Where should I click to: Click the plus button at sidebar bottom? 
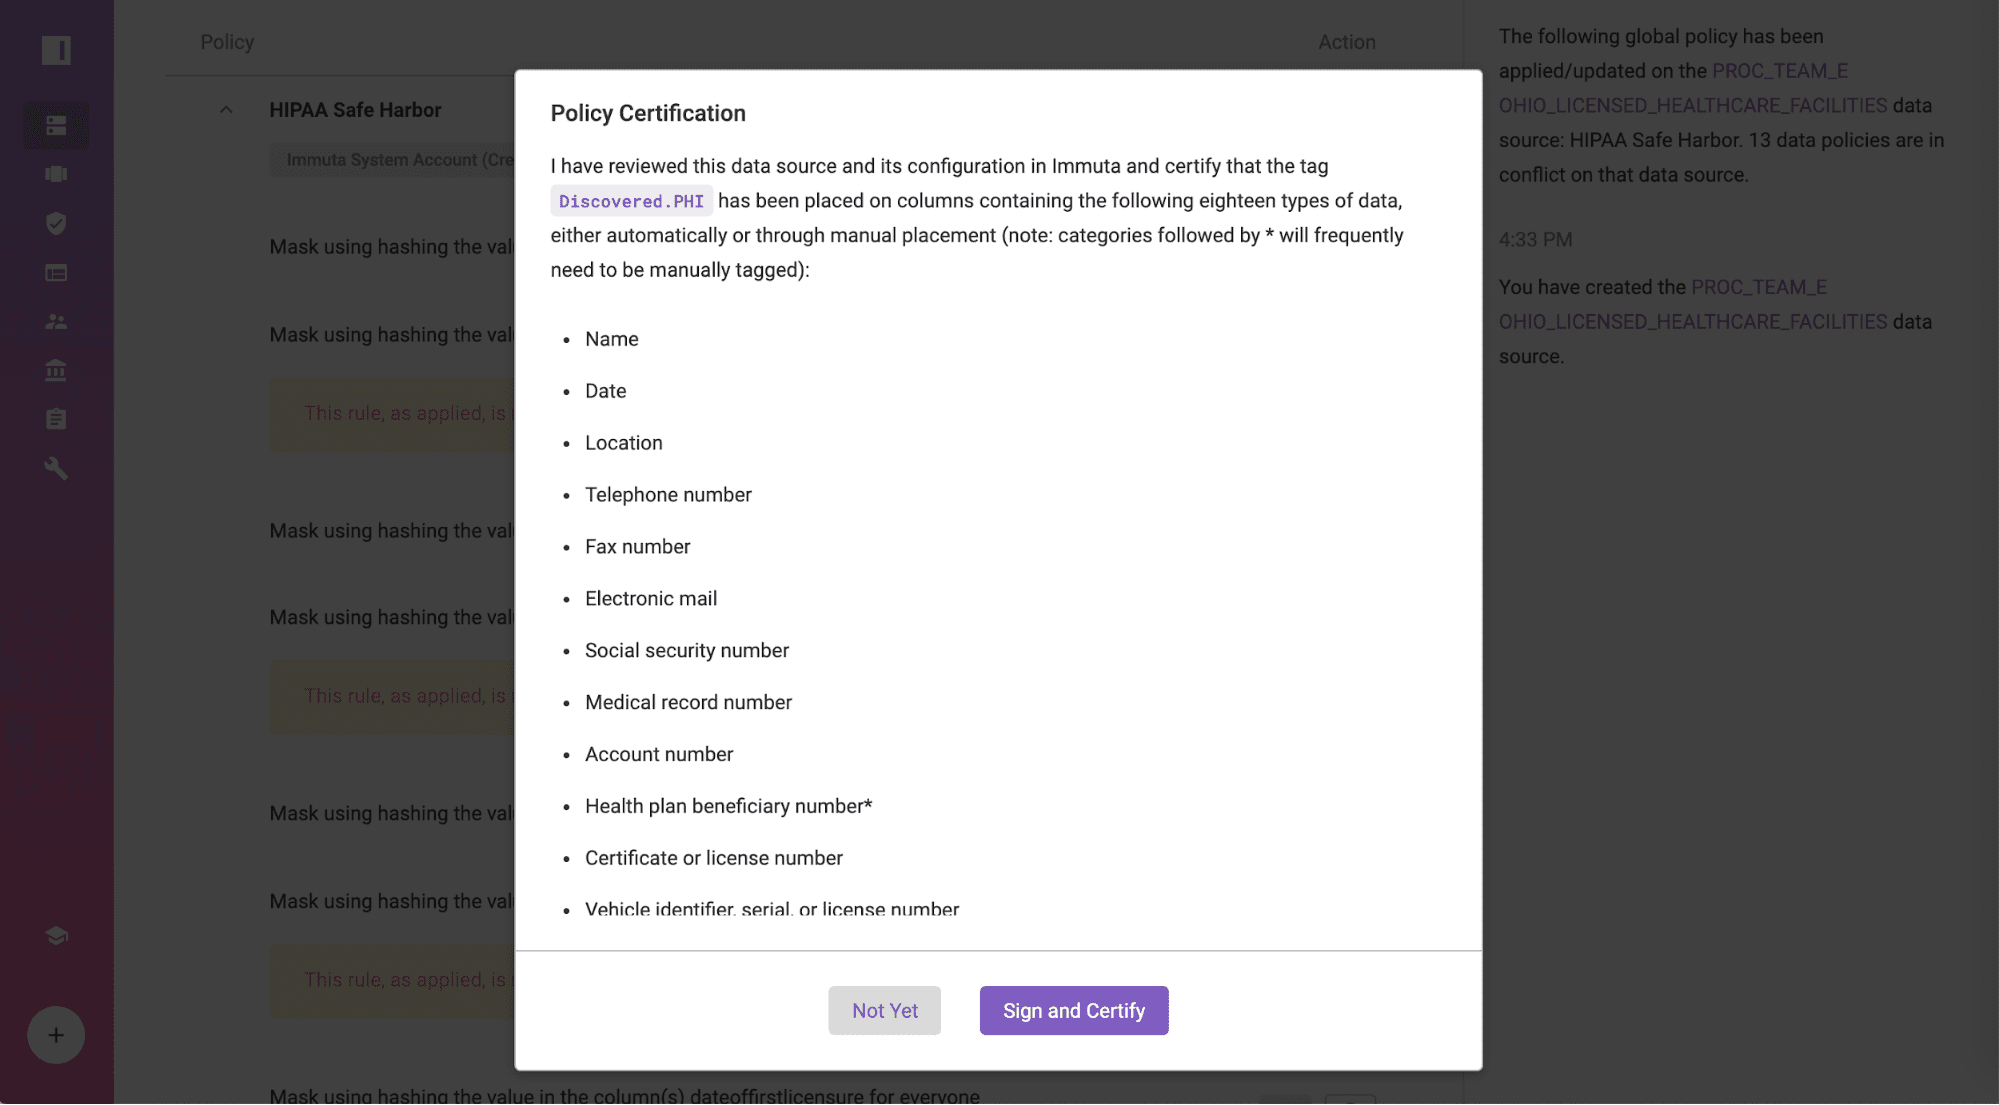[x=56, y=1035]
